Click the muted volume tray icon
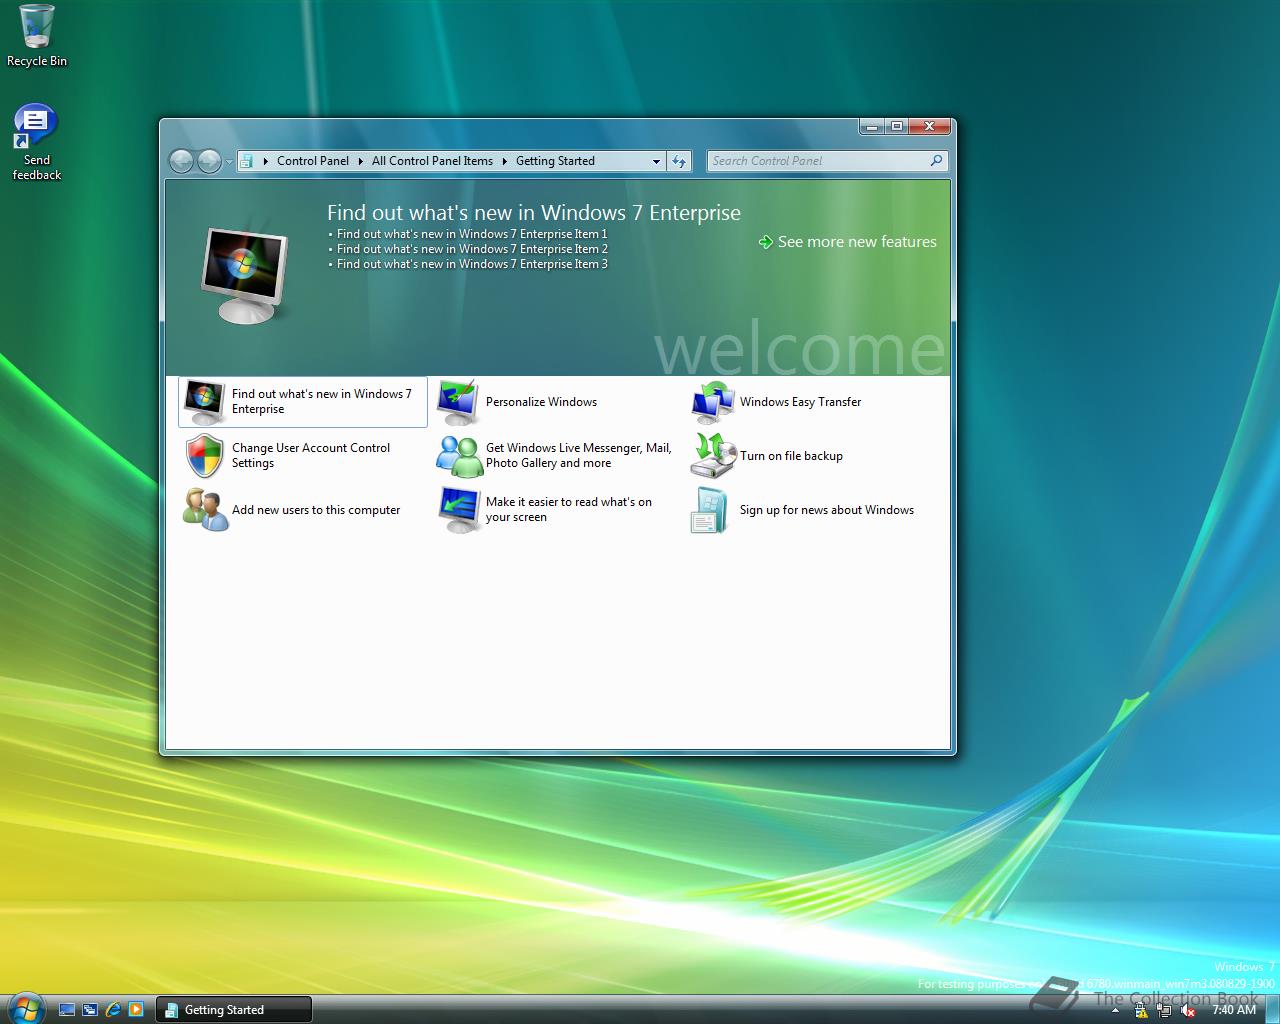The image size is (1280, 1024). [x=1188, y=1011]
